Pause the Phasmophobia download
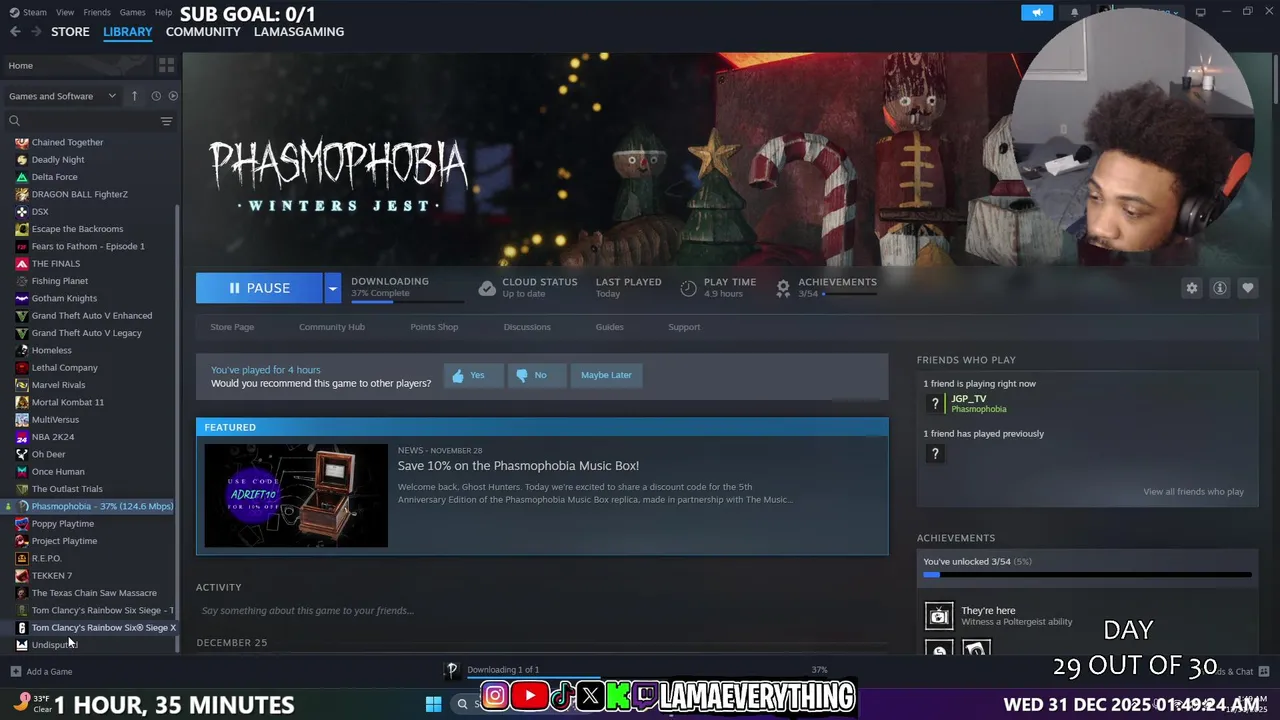Viewport: 1280px width, 720px height. 259,288
